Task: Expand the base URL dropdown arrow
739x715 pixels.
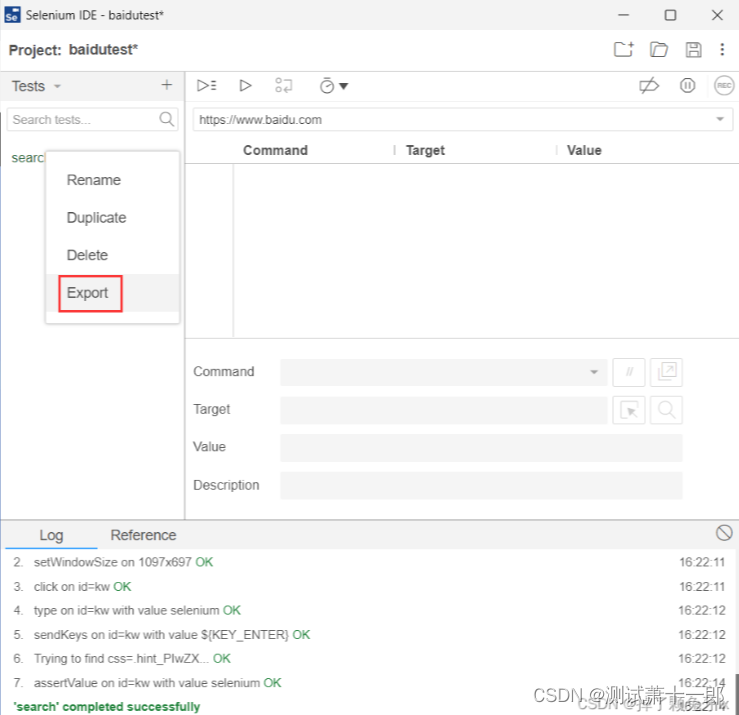Action: (x=720, y=119)
